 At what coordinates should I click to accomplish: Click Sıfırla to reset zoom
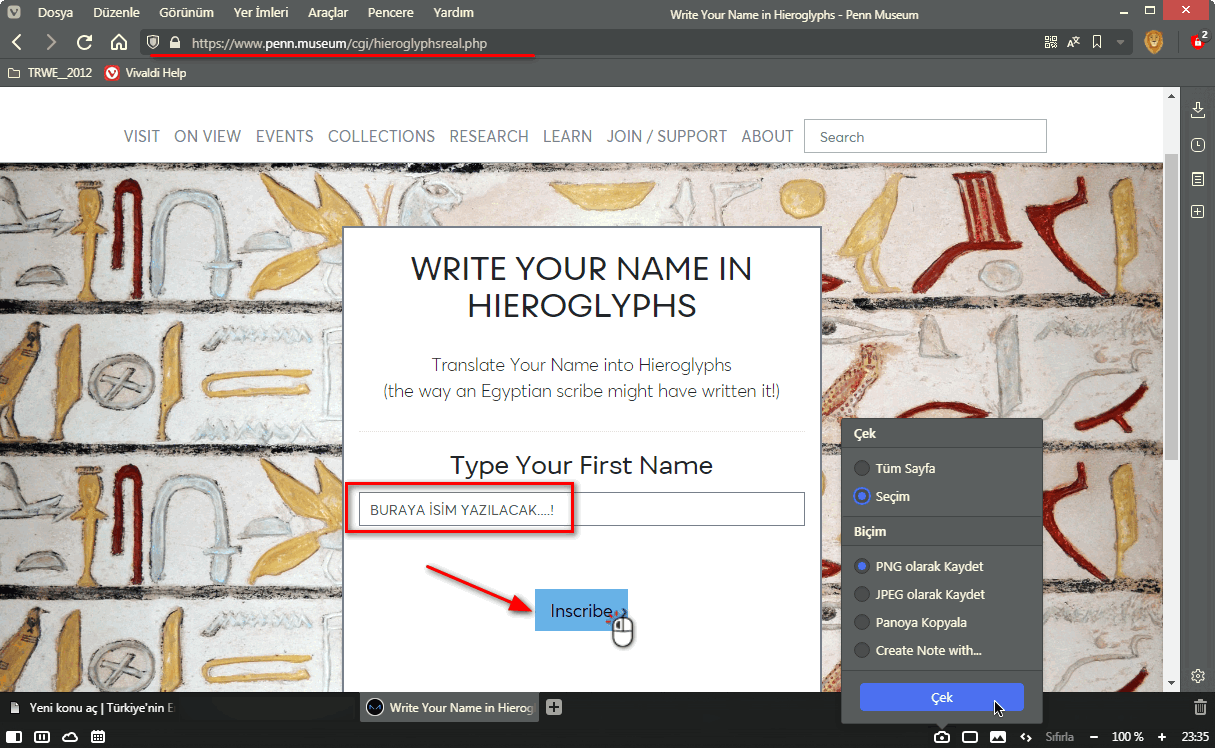(x=1060, y=737)
